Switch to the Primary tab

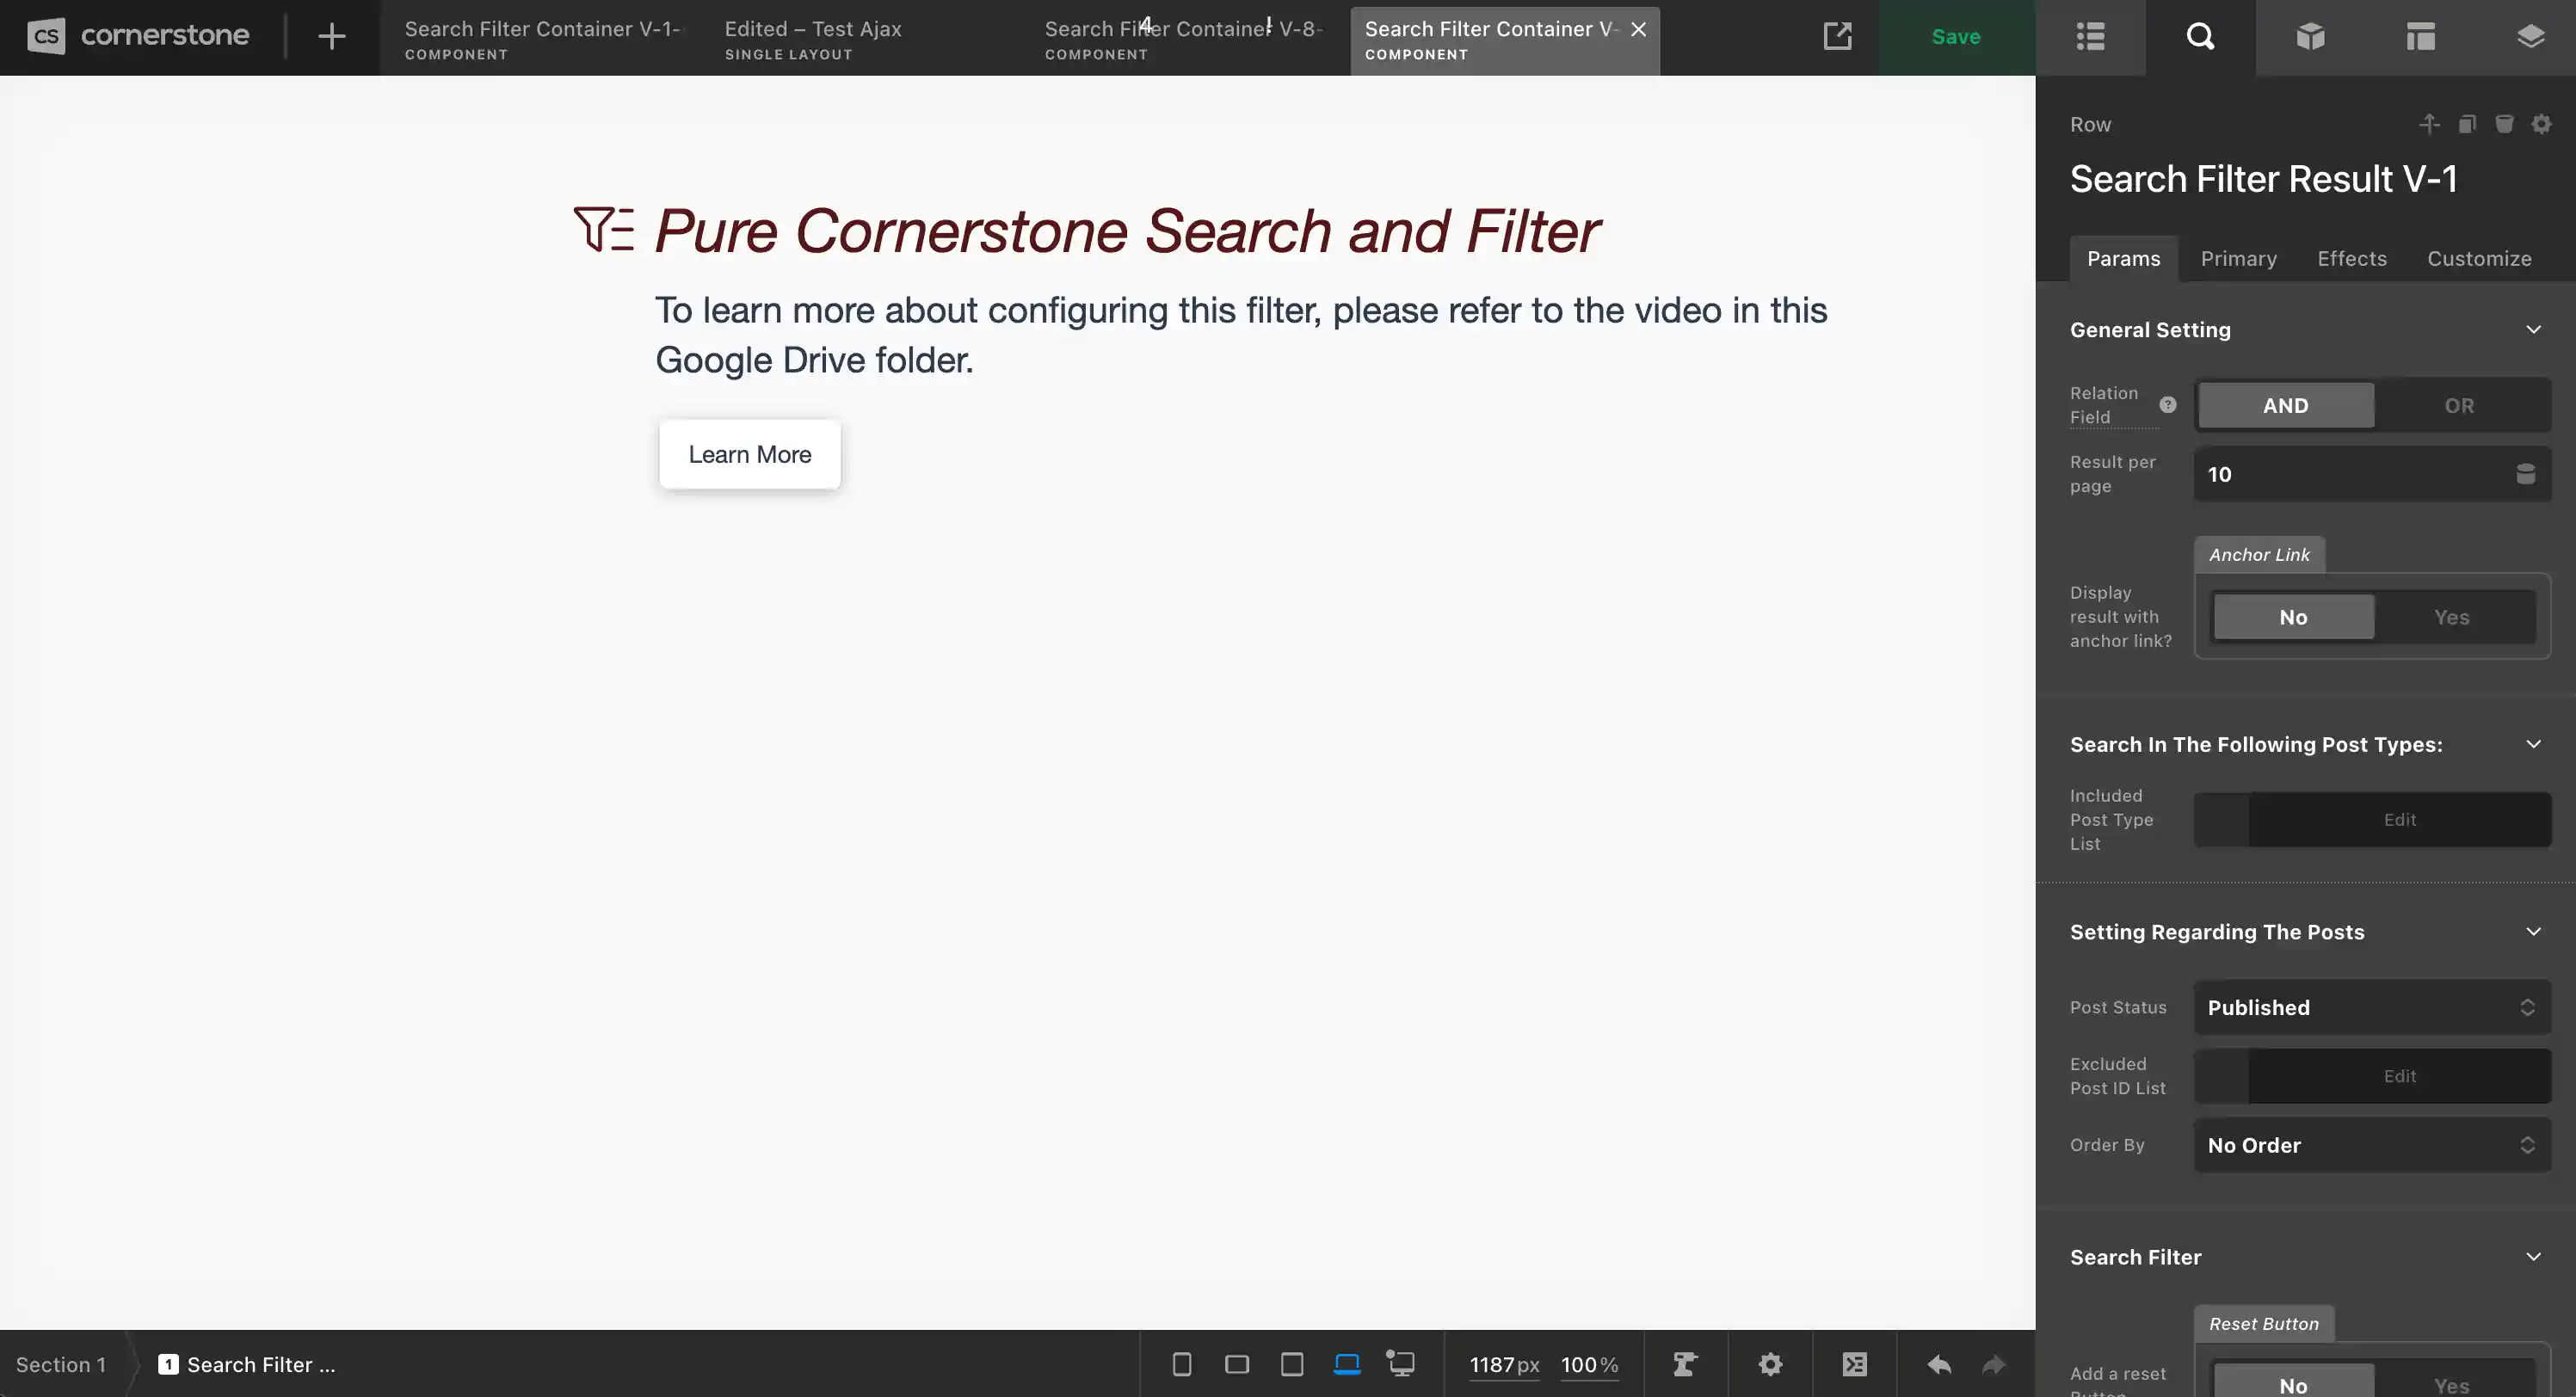pos(2238,259)
